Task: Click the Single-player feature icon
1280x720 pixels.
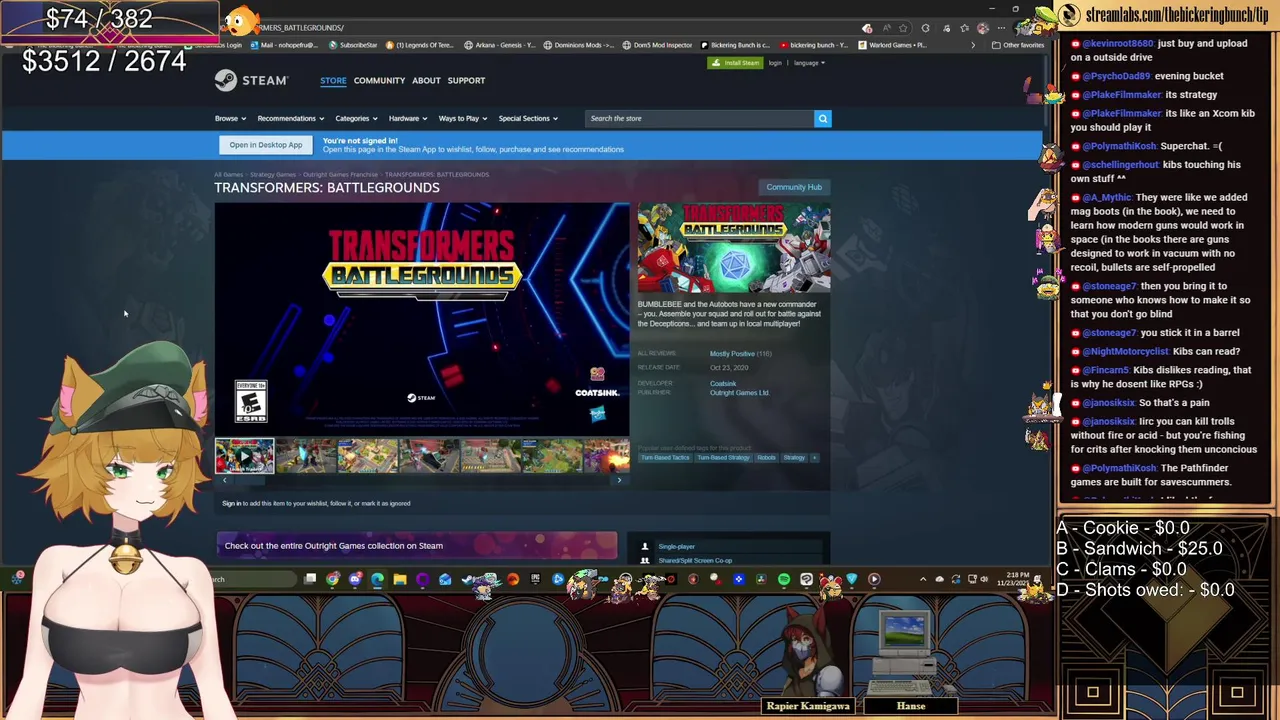Action: (645, 547)
